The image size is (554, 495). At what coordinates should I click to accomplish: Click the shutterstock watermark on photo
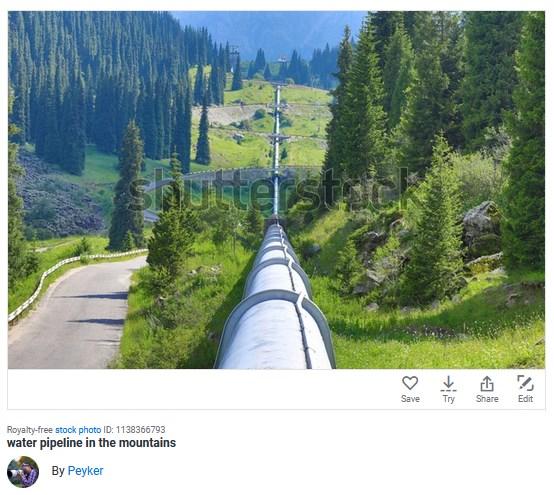pos(269,189)
